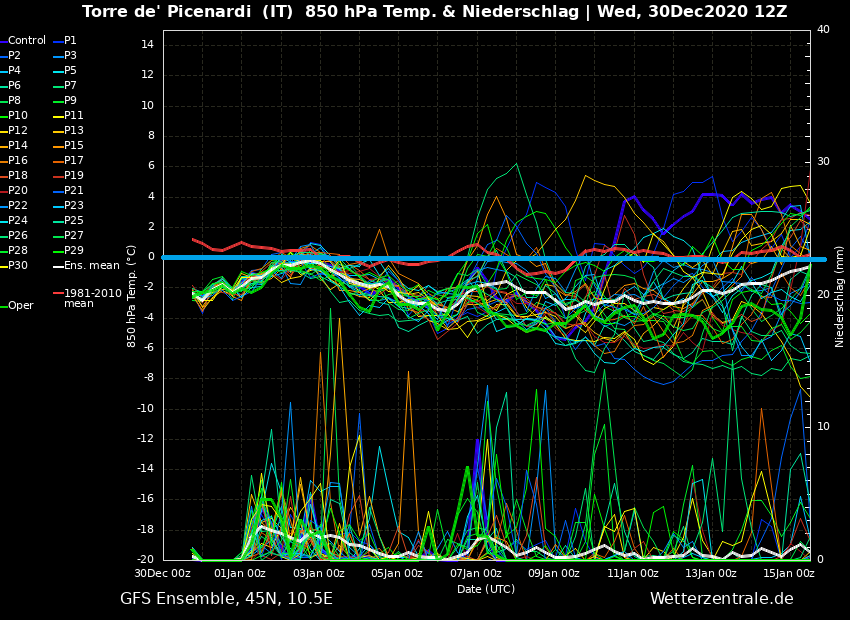
Task: Click the '30Dec 00z' date label
Action: [163, 573]
